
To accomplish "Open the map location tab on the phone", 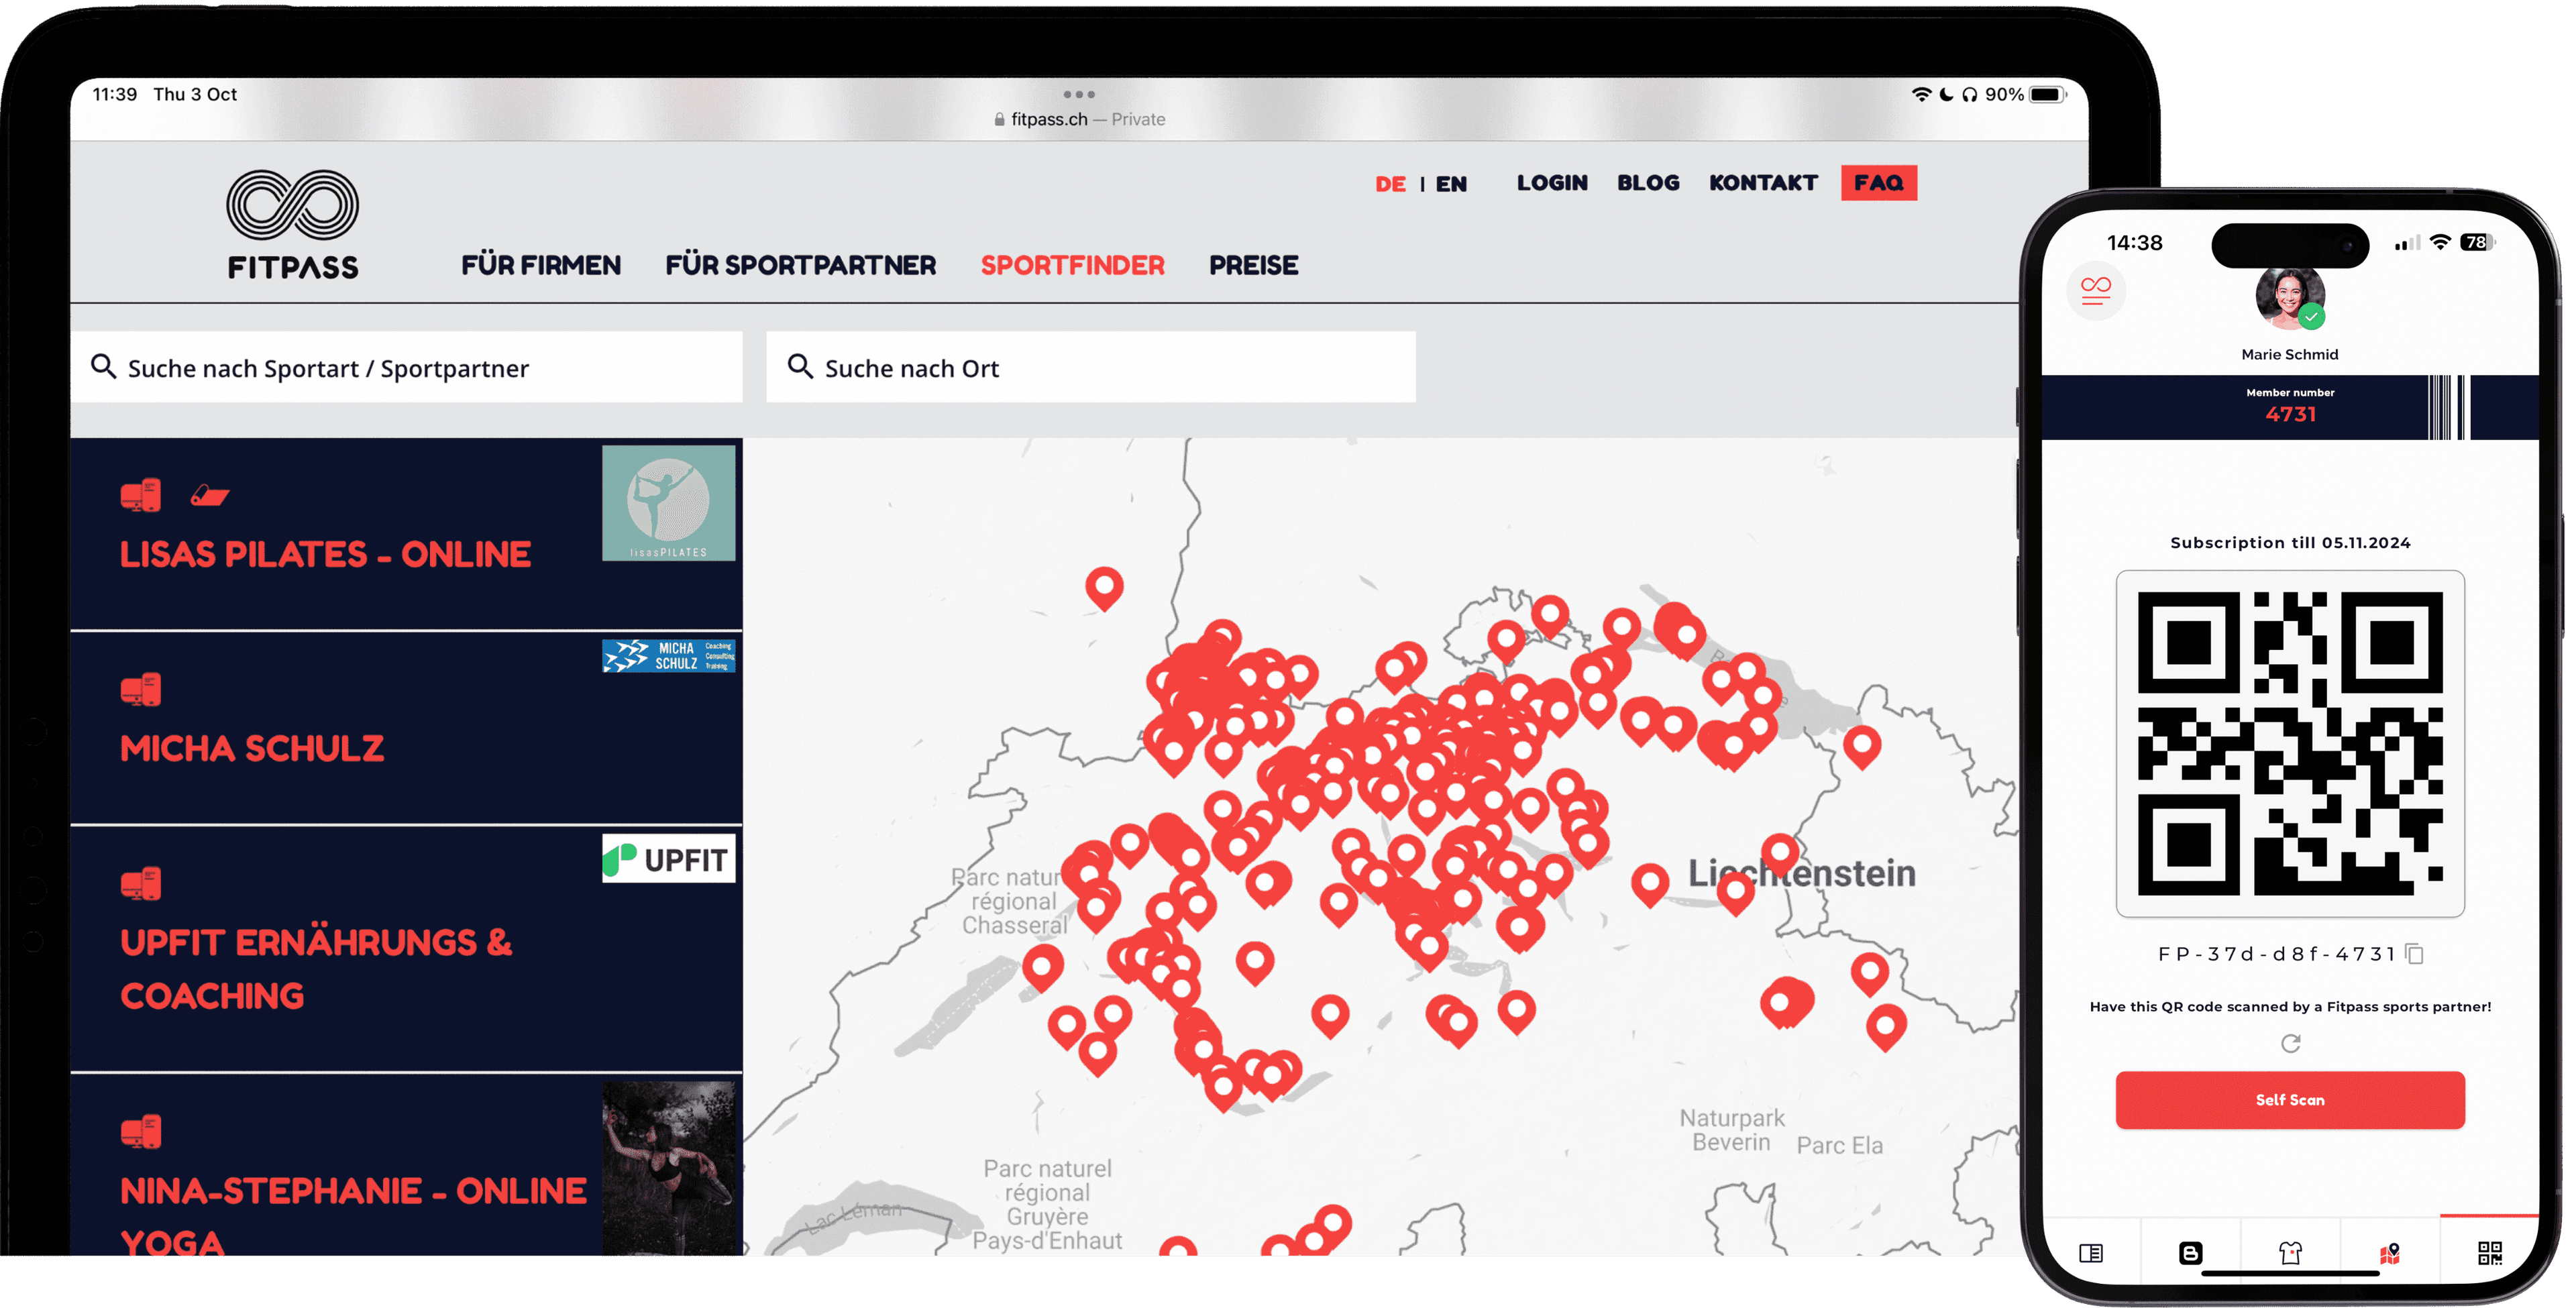I will coord(2390,1253).
